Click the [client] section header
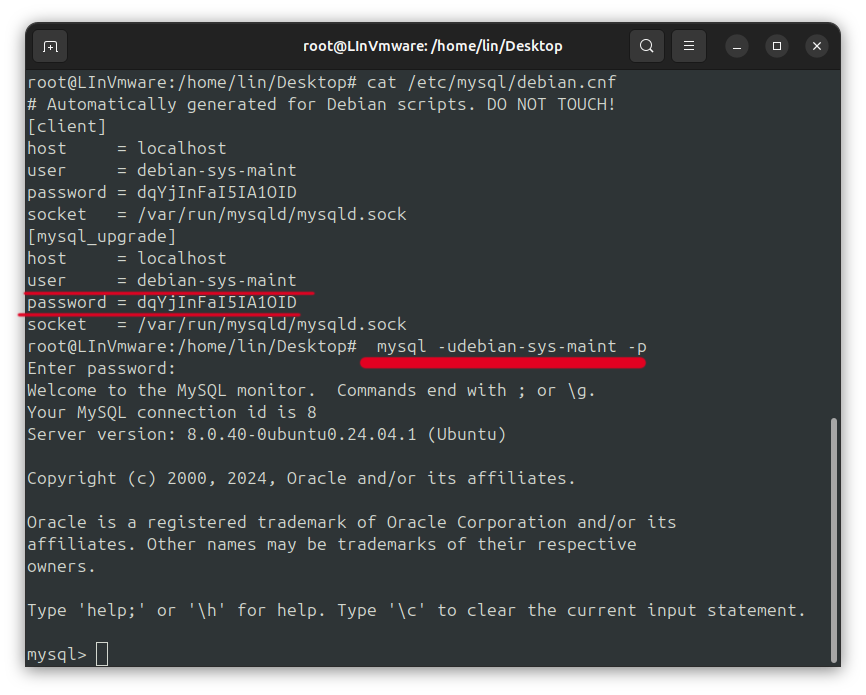The width and height of the screenshot is (866, 695). coord(66,126)
